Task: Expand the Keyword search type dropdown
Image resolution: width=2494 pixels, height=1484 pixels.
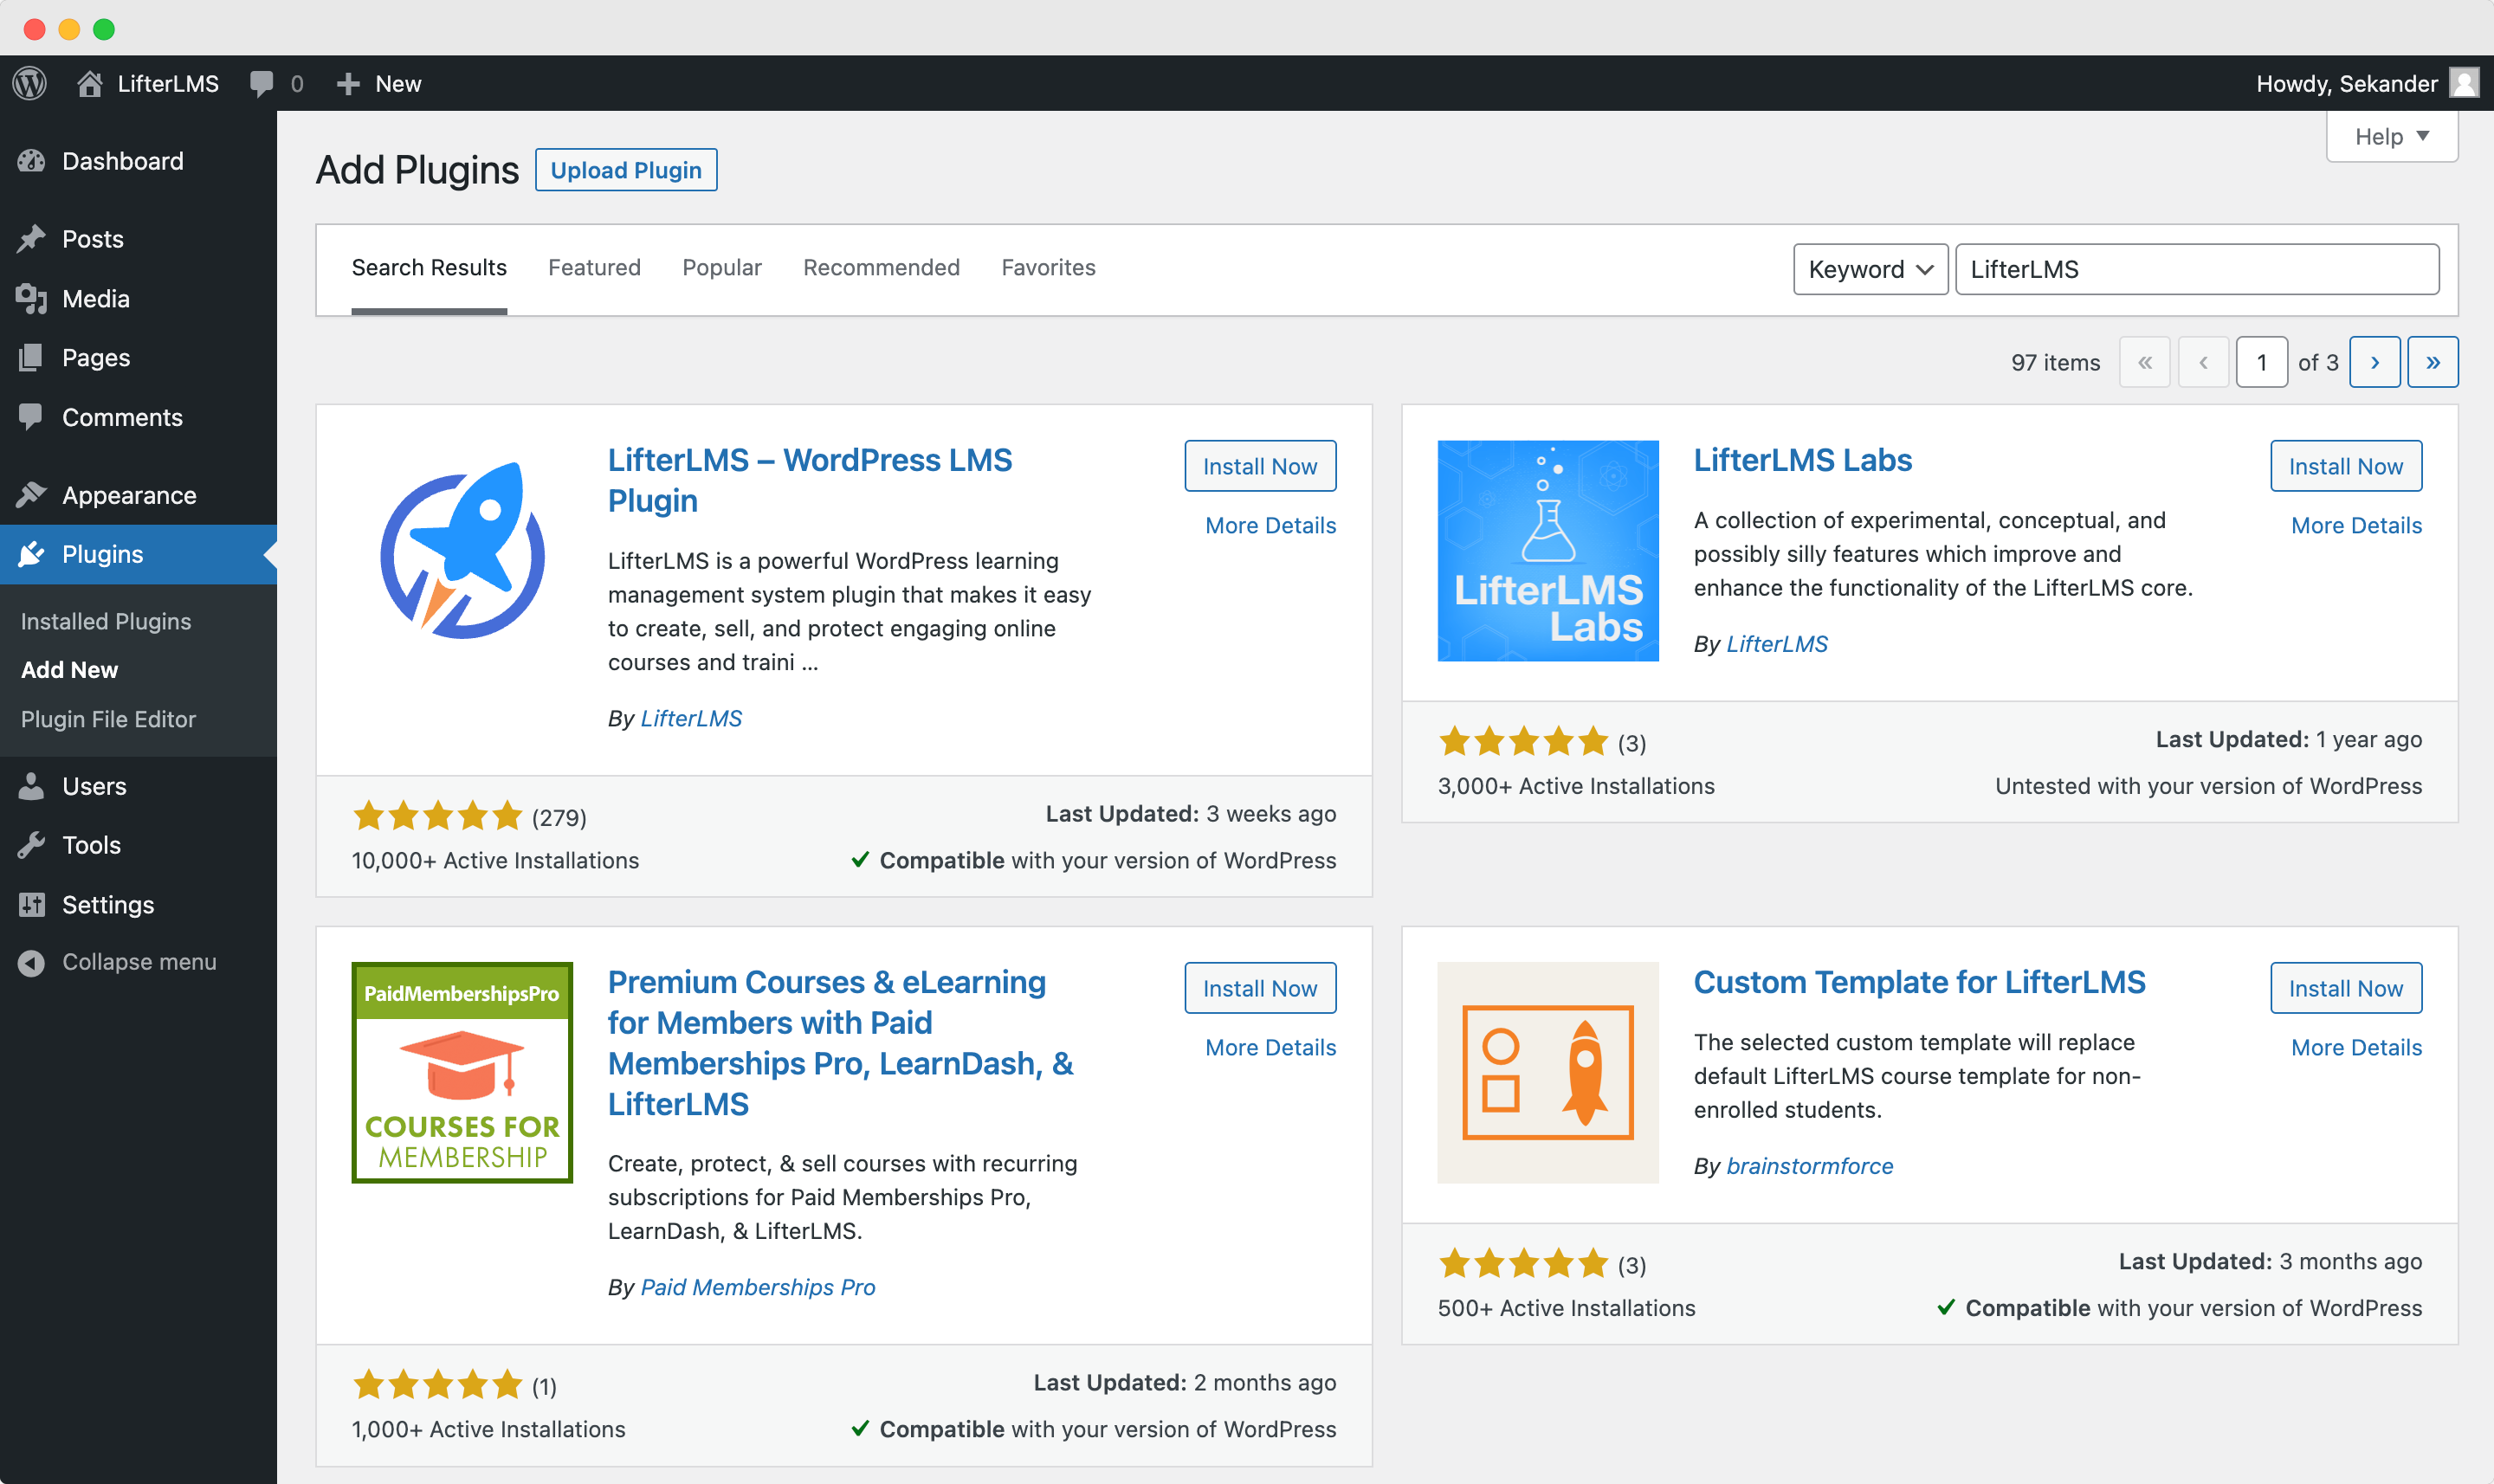Action: 1870,269
